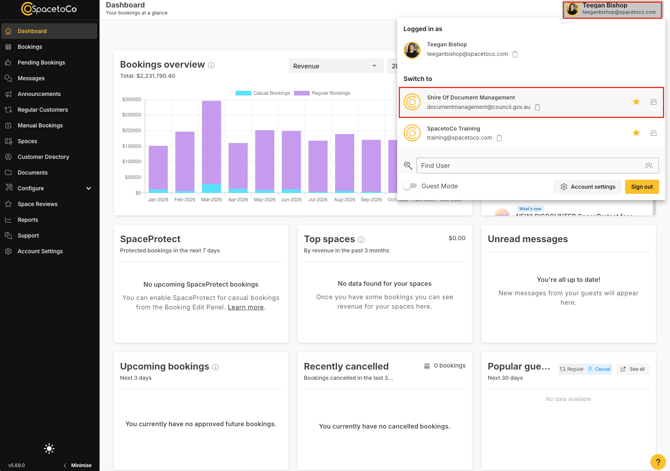This screenshot has width=670, height=471.
Task: Click info icon next to Top spaces
Action: (x=361, y=240)
